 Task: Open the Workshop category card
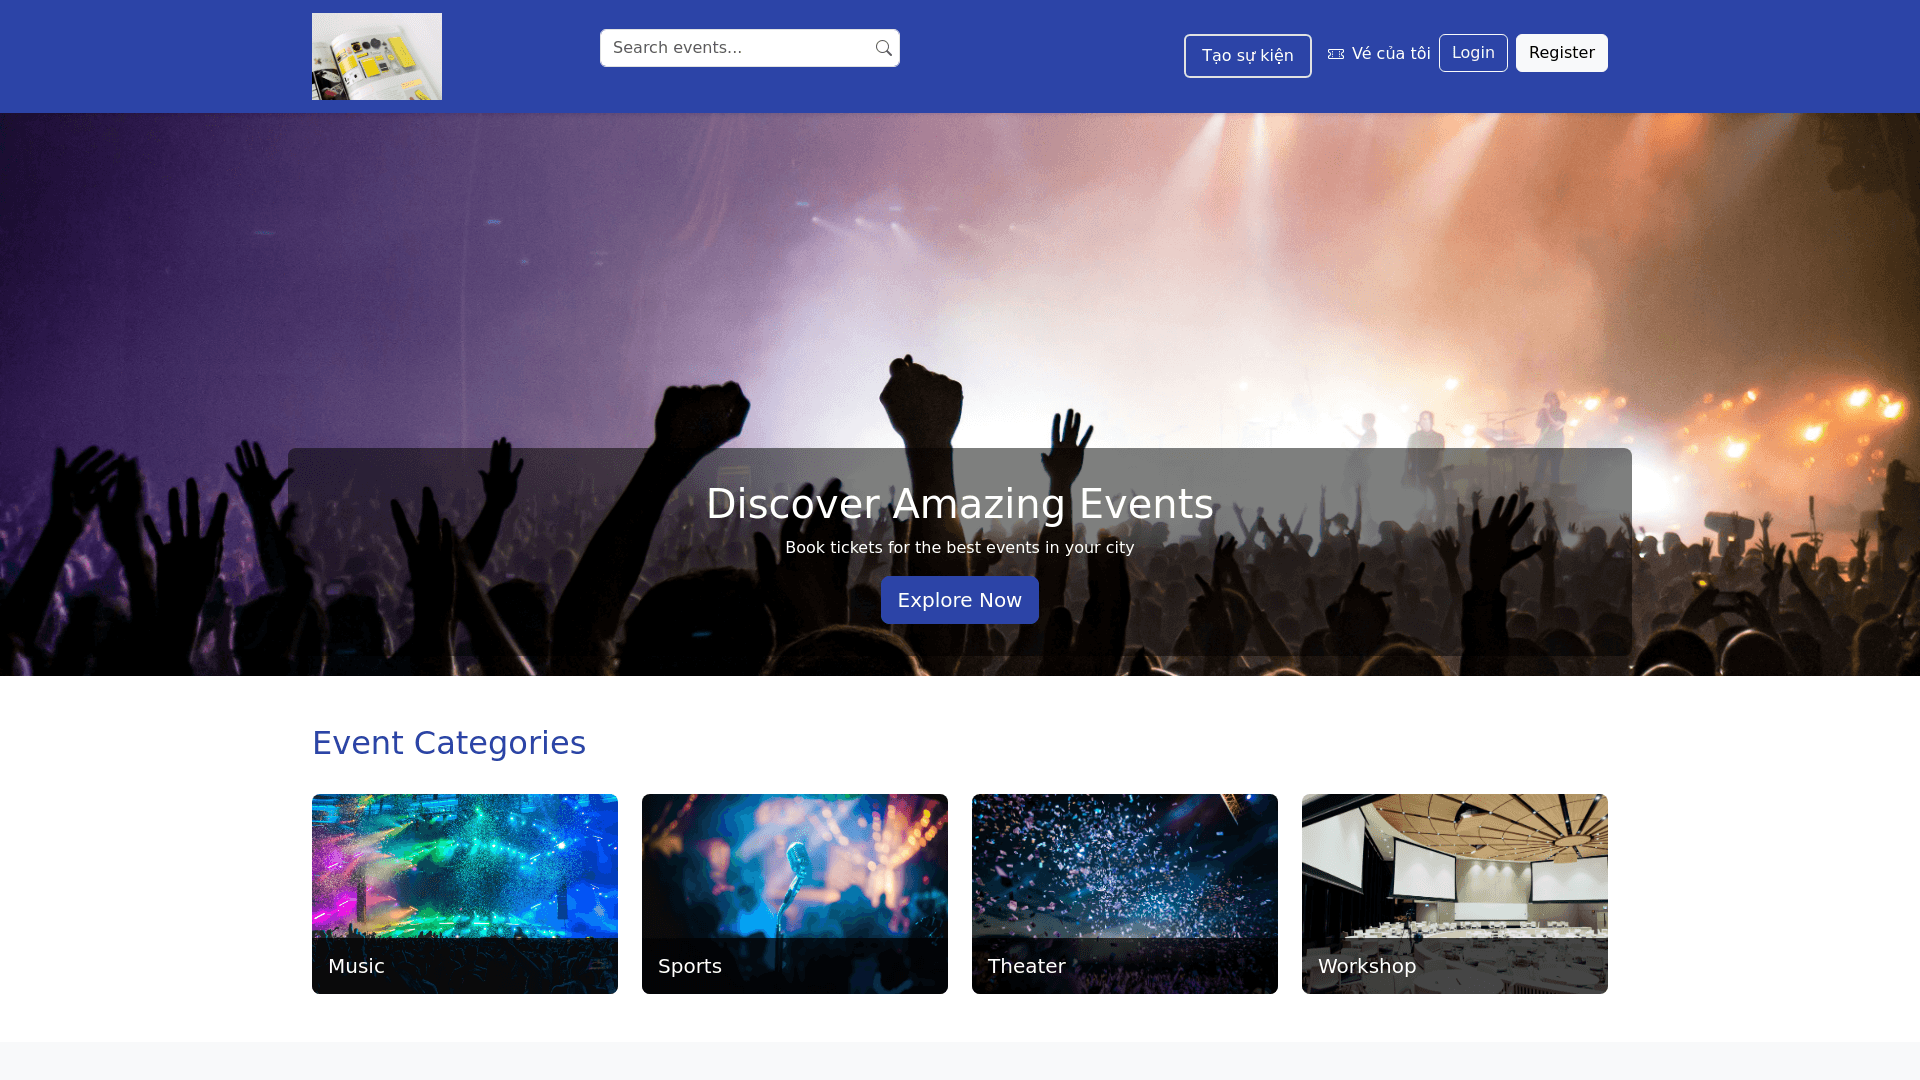1455,894
